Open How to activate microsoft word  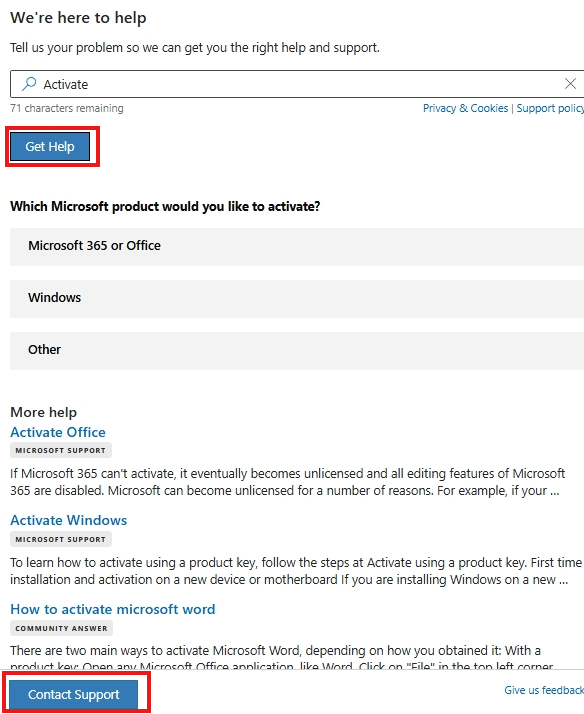[113, 609]
